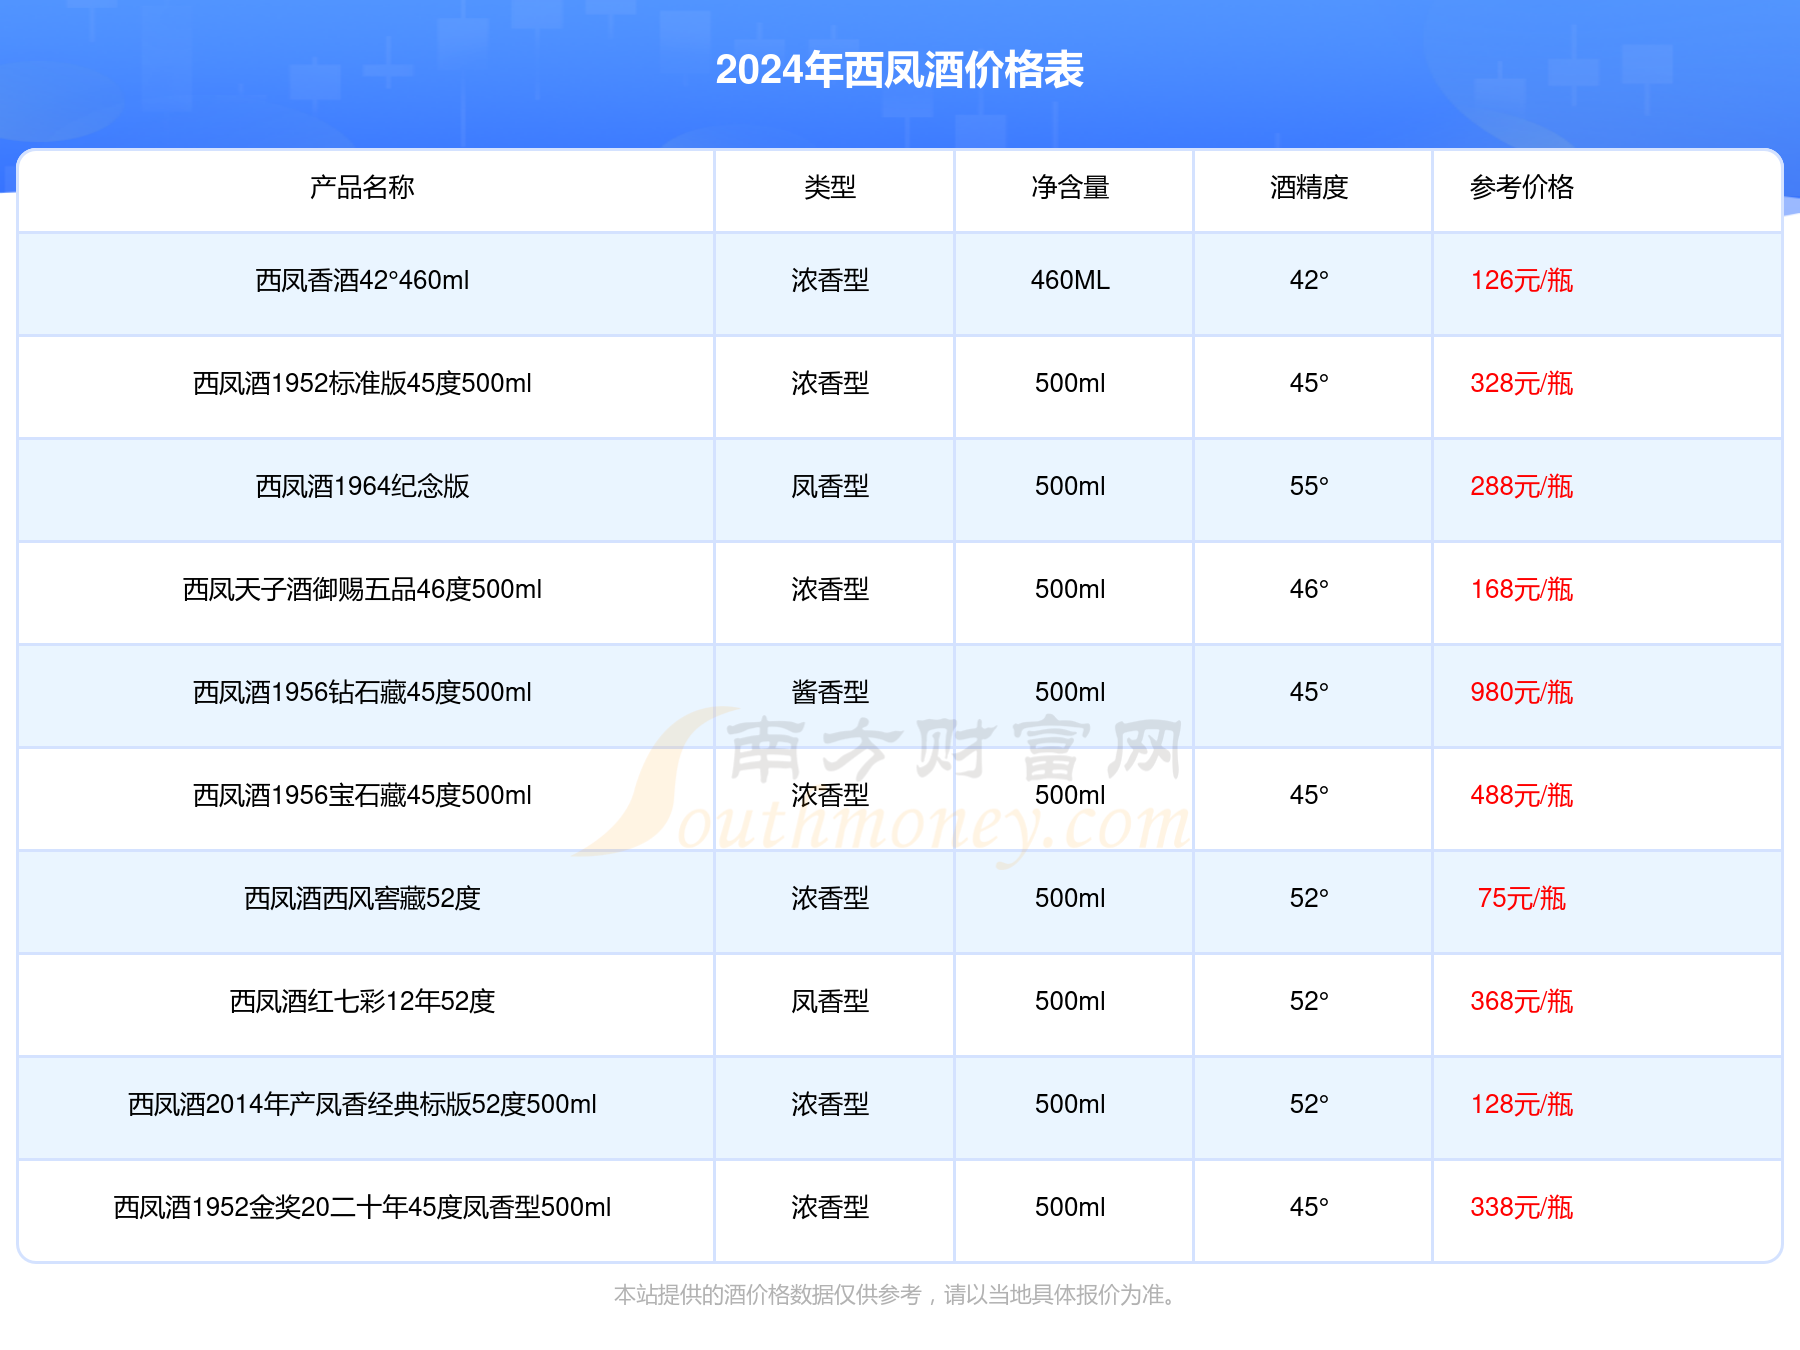Select product 西凤酒1964纪念版

click(362, 486)
